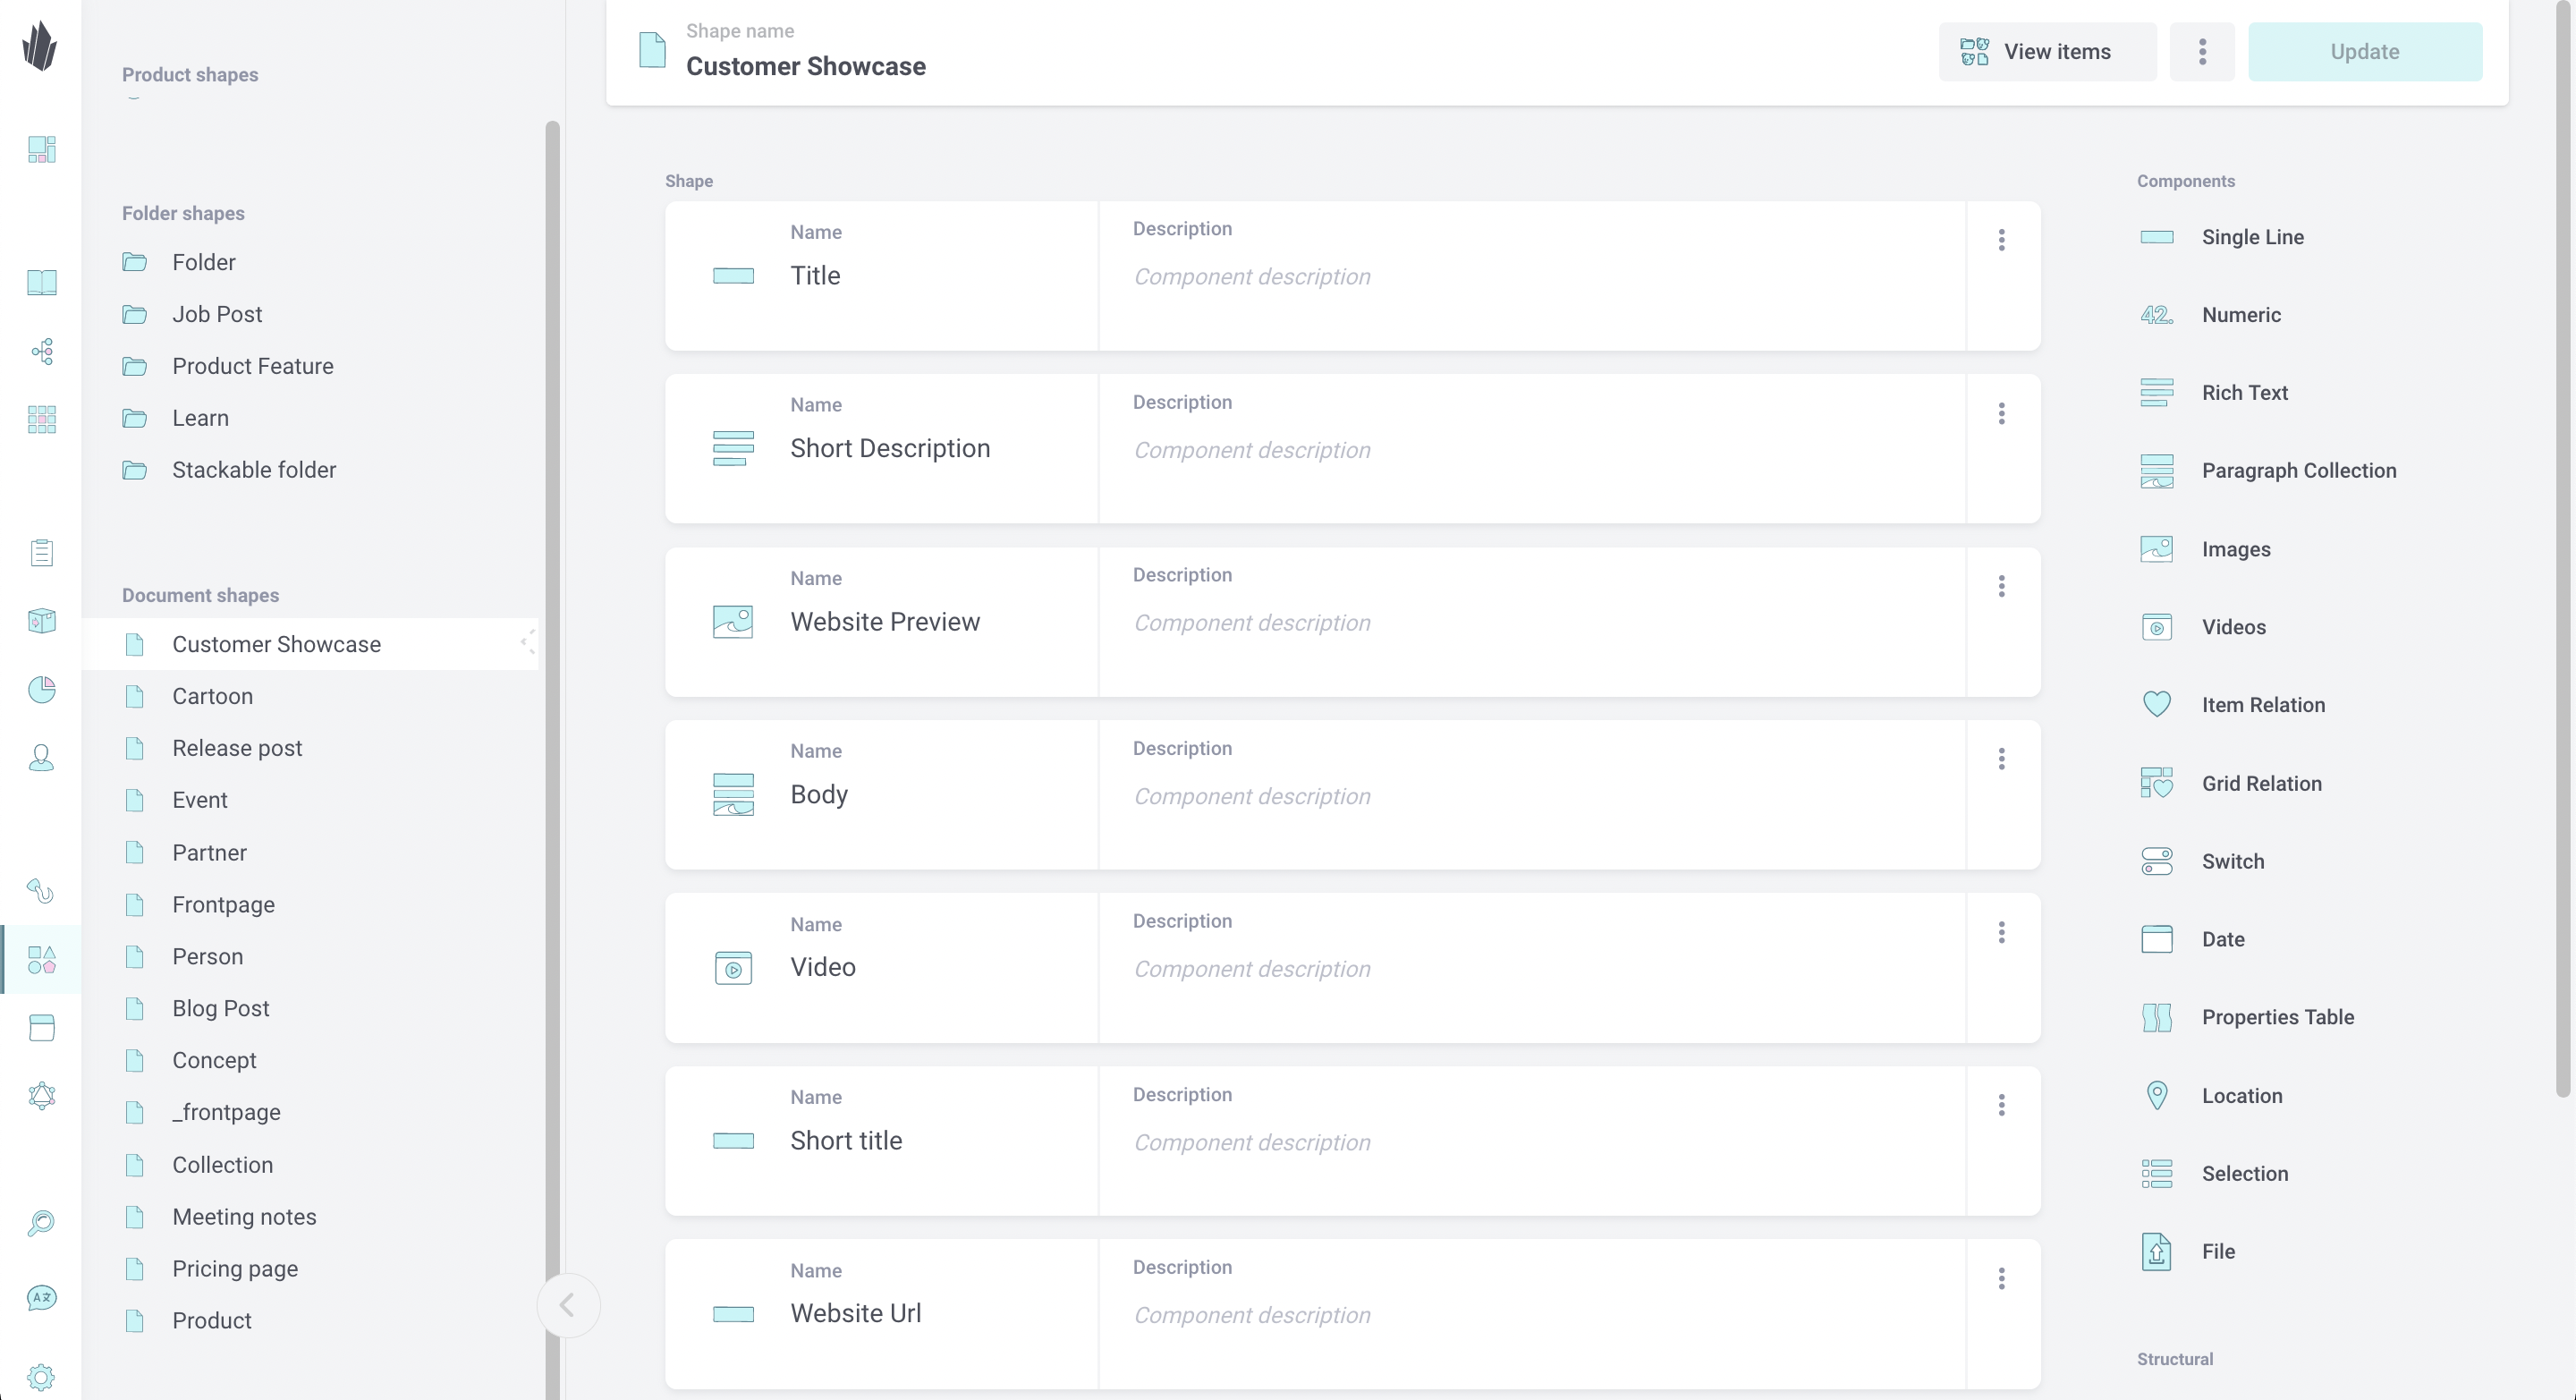This screenshot has height=1400, width=2576.
Task: Select the Concept document shape
Action: click(310, 1060)
